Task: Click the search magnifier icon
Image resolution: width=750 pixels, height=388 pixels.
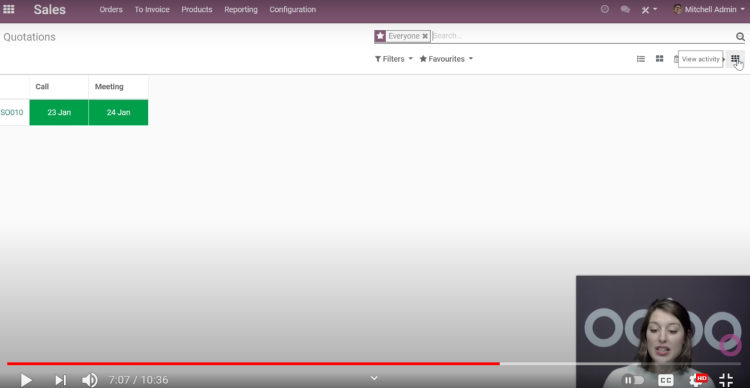Action: [740, 36]
